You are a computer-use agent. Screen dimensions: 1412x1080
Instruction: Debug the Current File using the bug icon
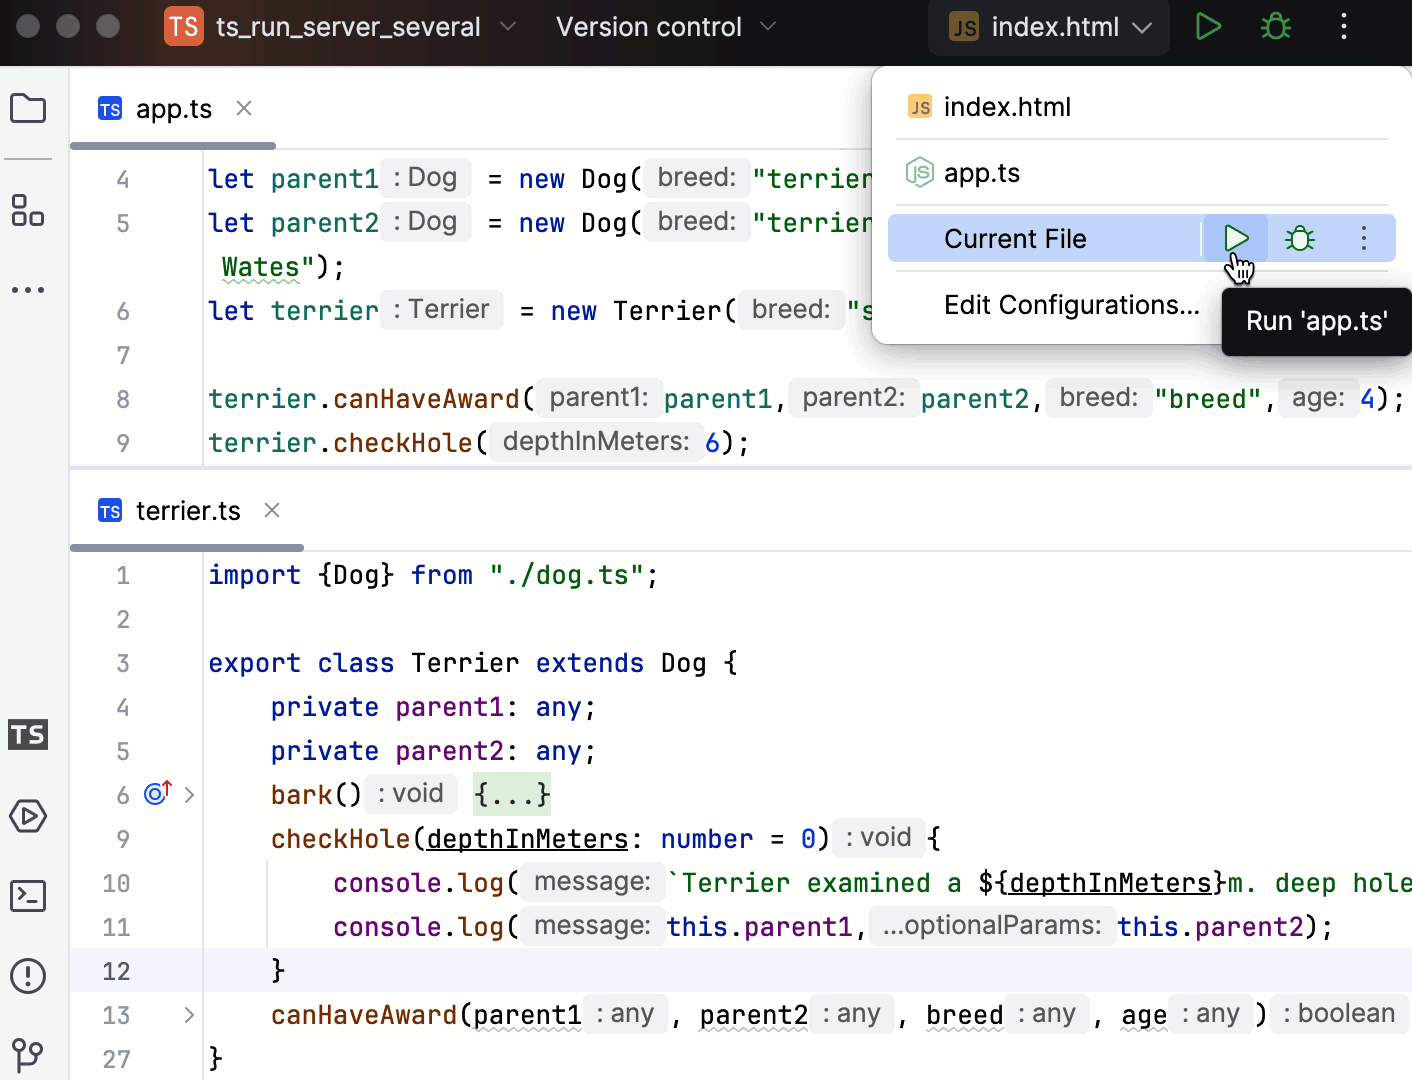click(1298, 238)
